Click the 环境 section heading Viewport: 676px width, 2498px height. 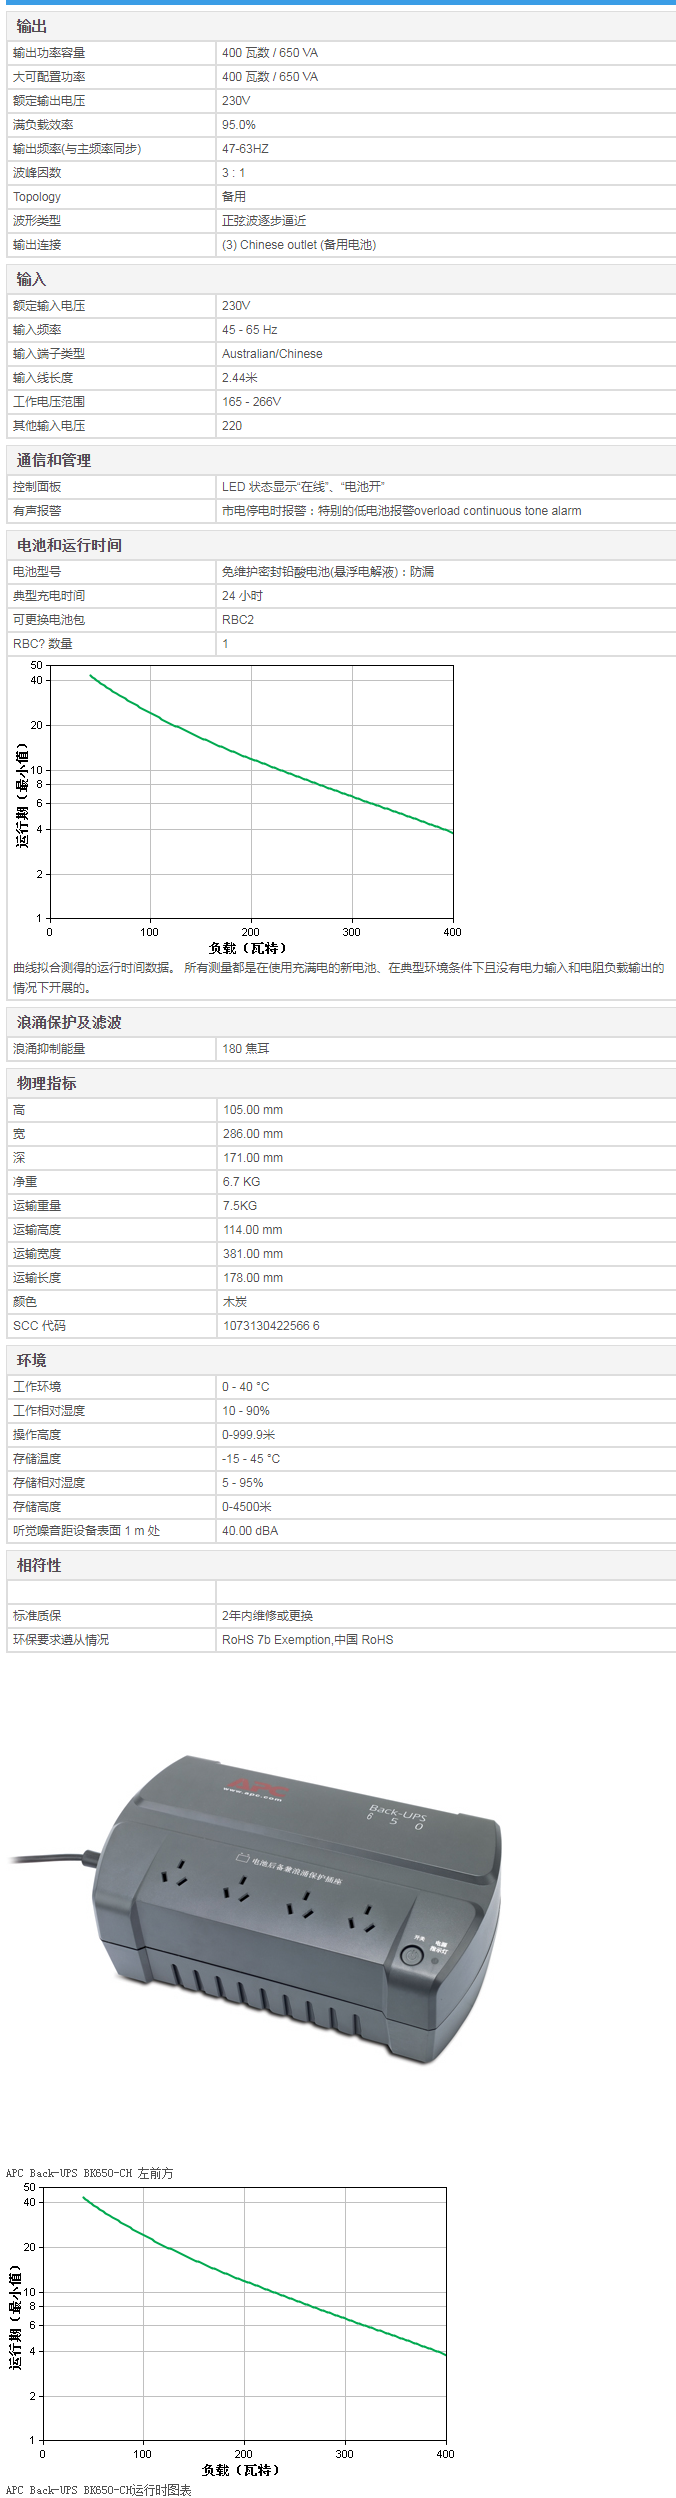[x=32, y=1360]
